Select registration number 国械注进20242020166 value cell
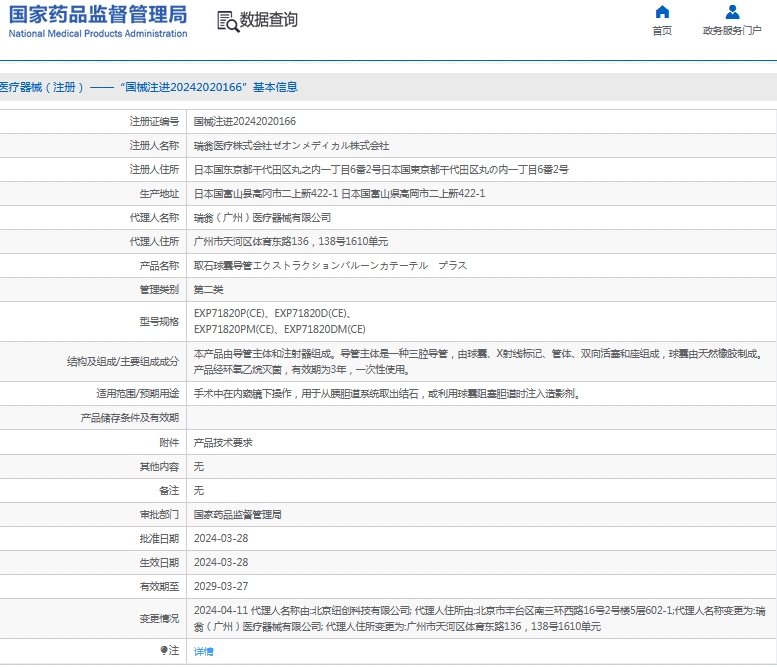 (245, 121)
